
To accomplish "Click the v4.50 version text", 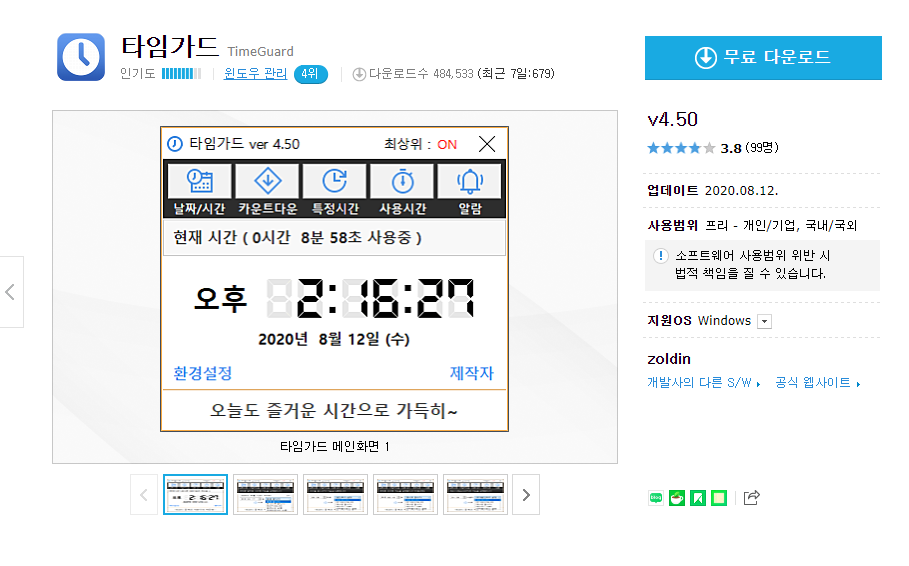I will [x=672, y=119].
